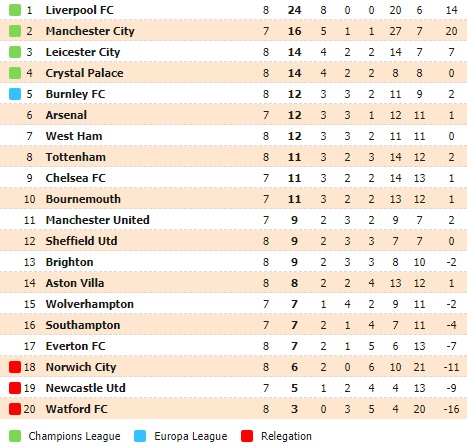Click the blue marker beside Burnley FC

coord(15,94)
